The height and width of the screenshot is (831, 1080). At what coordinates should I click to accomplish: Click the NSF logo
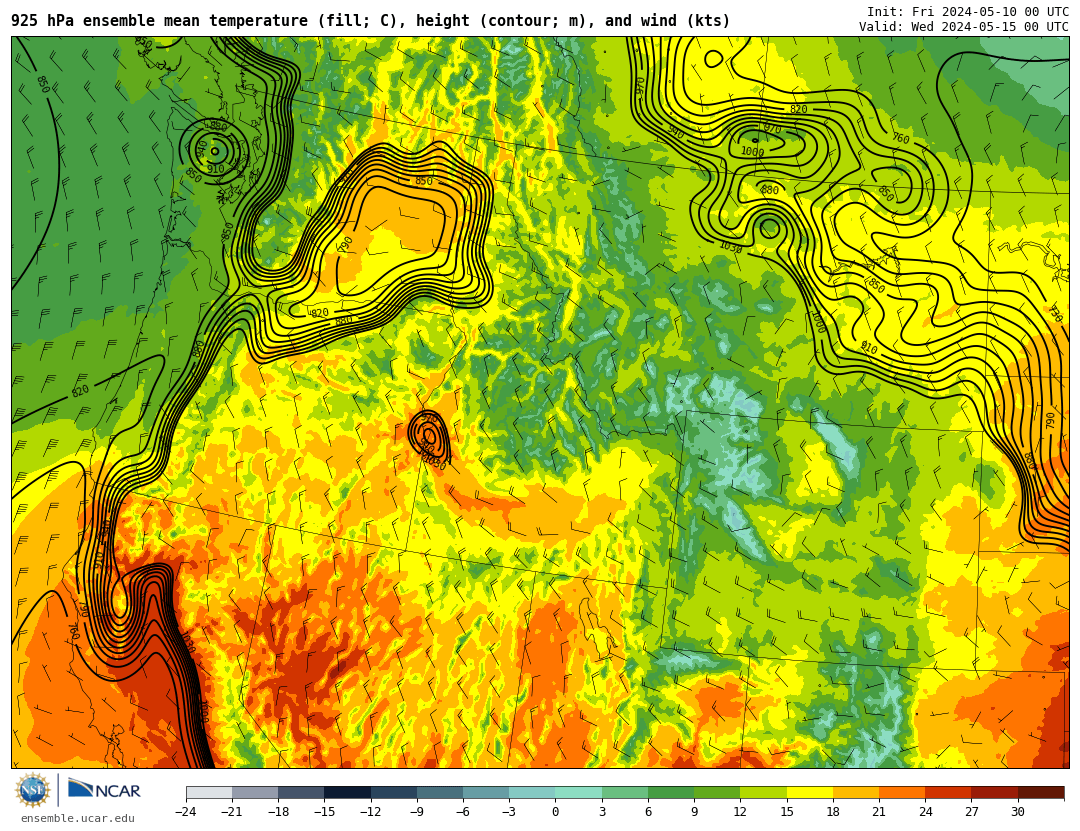(x=32, y=790)
